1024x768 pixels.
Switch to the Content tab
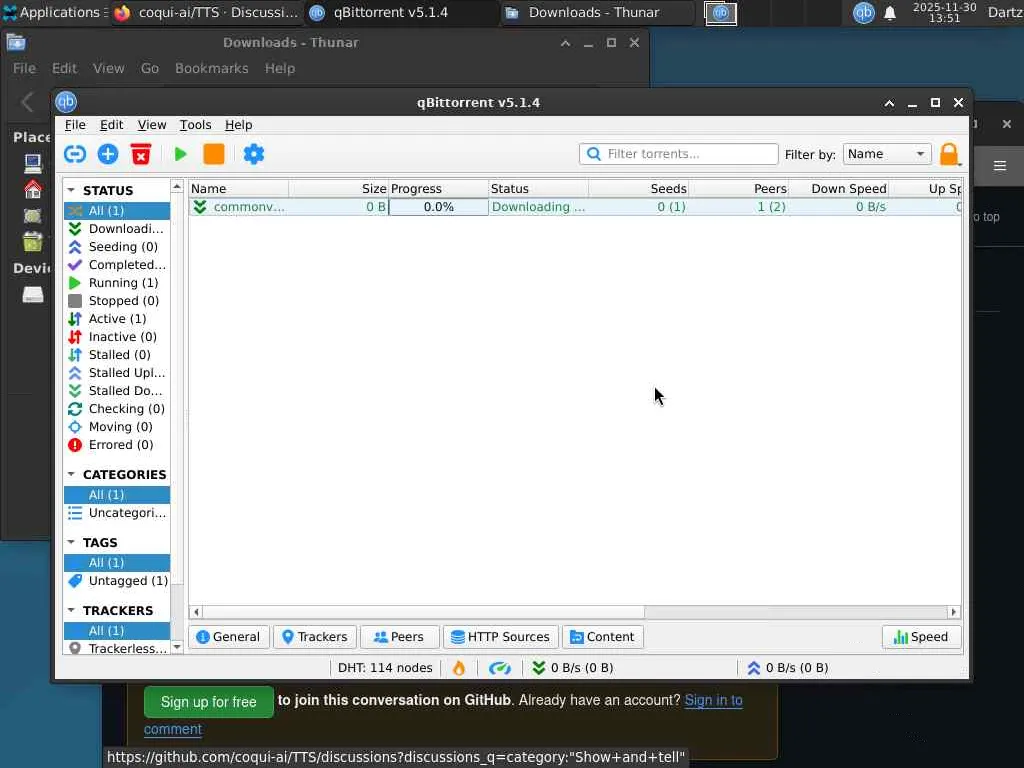click(x=602, y=637)
